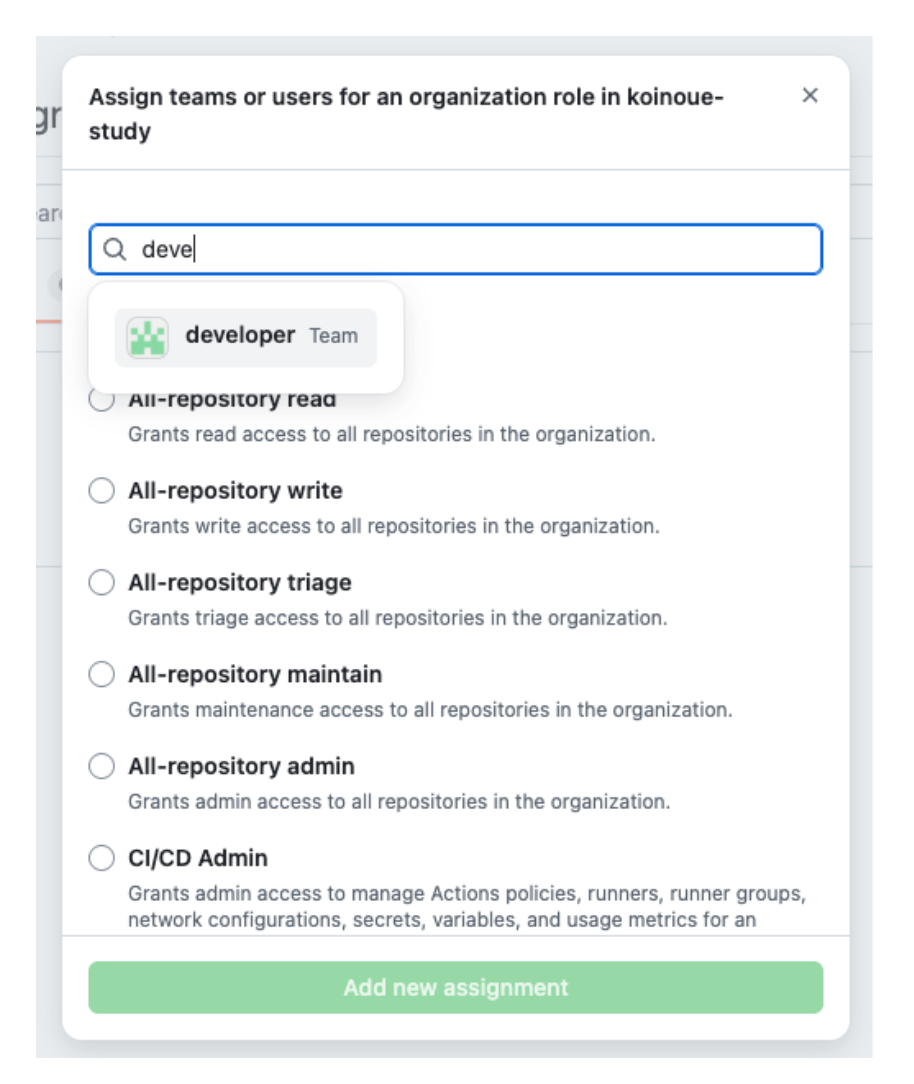Select the All-repository triage radio button
The height and width of the screenshot is (1084, 914).
(x=101, y=583)
